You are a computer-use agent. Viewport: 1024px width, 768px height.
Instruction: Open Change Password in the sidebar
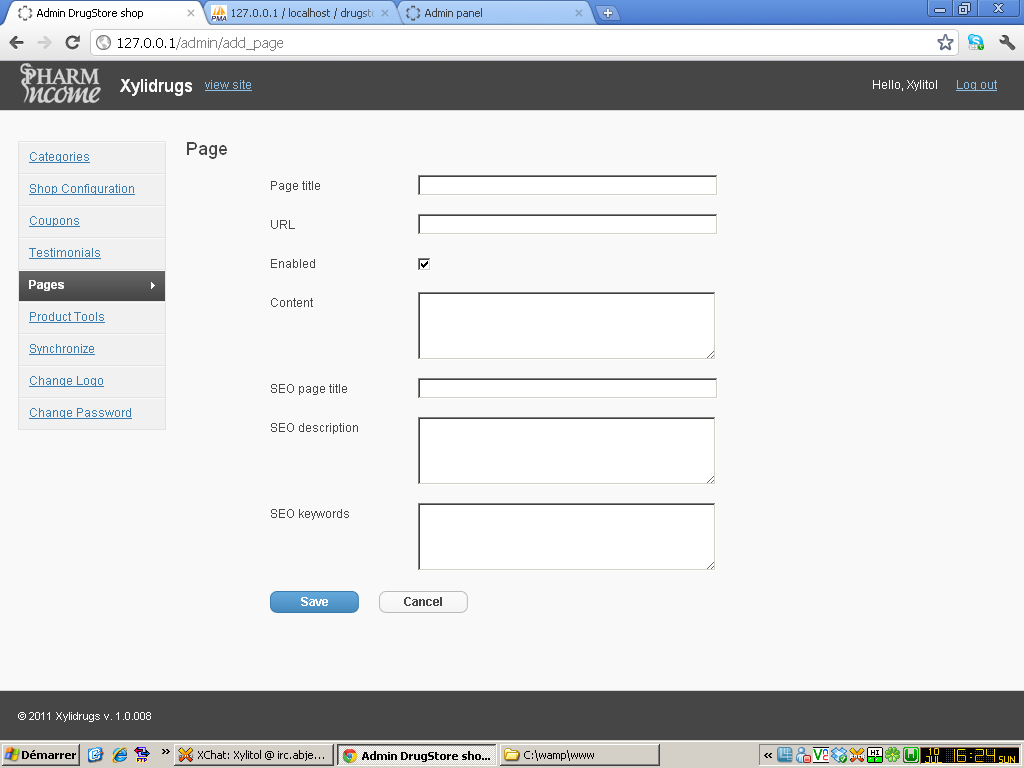(x=80, y=413)
